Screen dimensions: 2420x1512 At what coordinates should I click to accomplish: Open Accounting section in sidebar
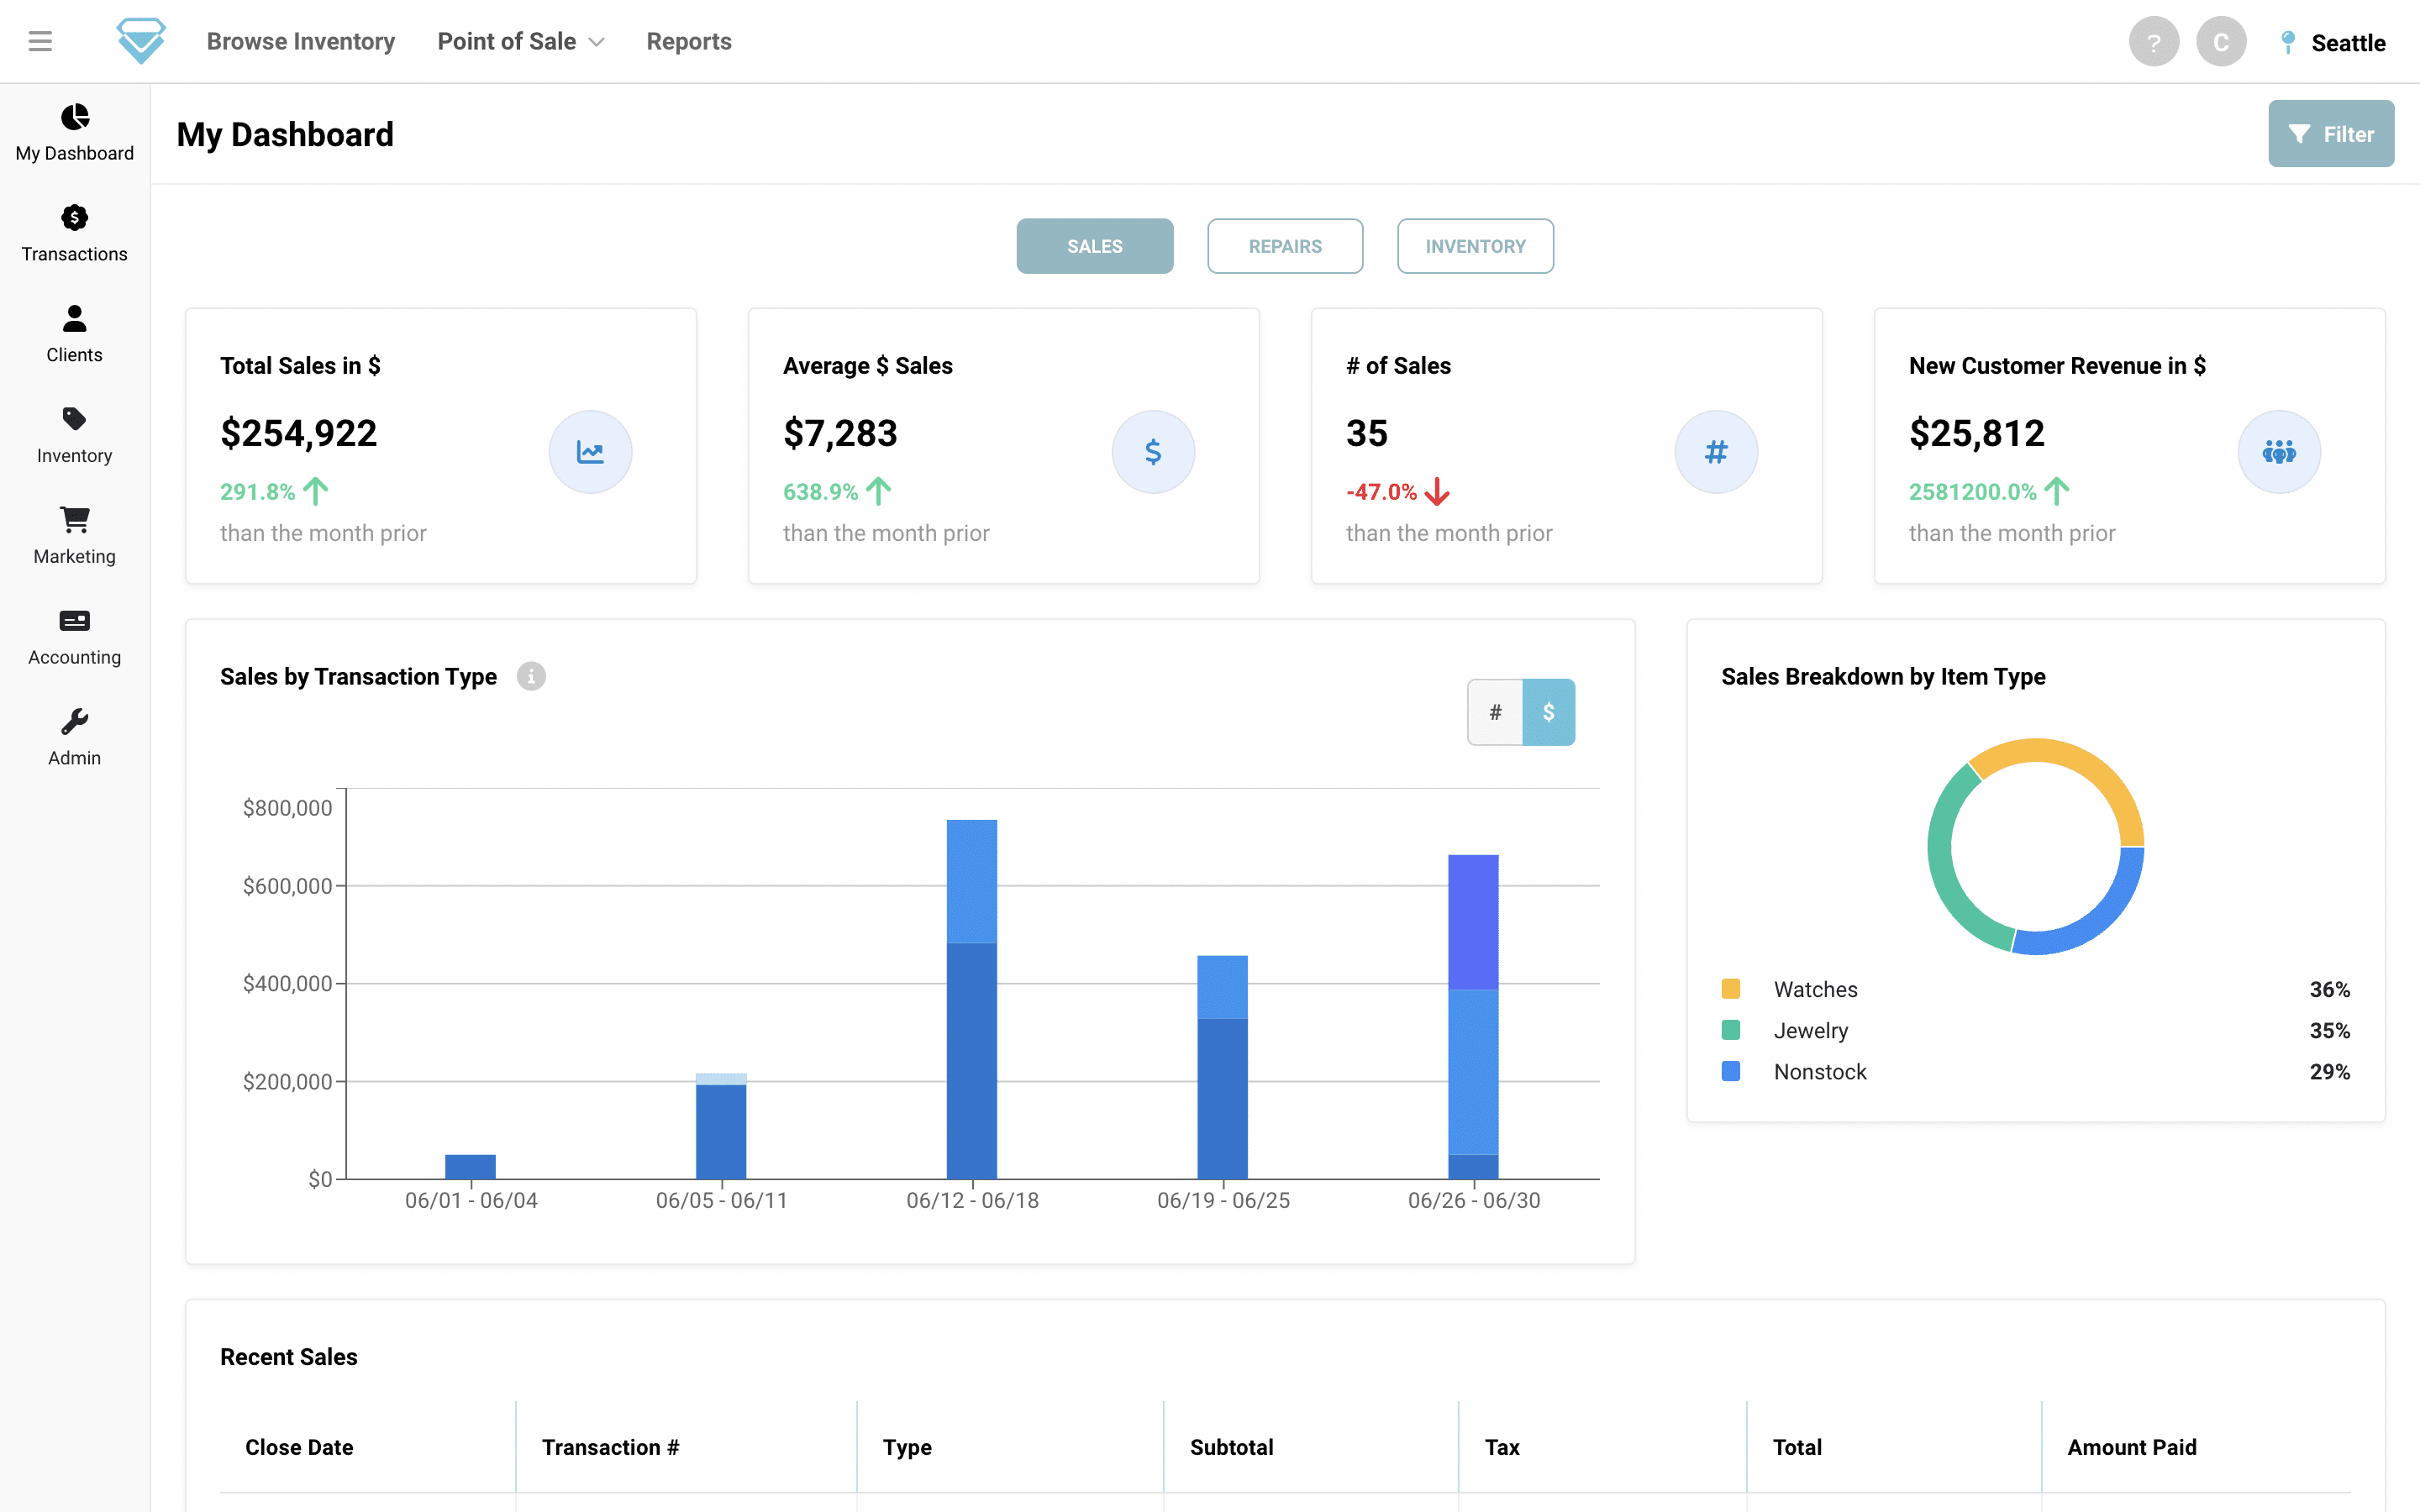(74, 621)
